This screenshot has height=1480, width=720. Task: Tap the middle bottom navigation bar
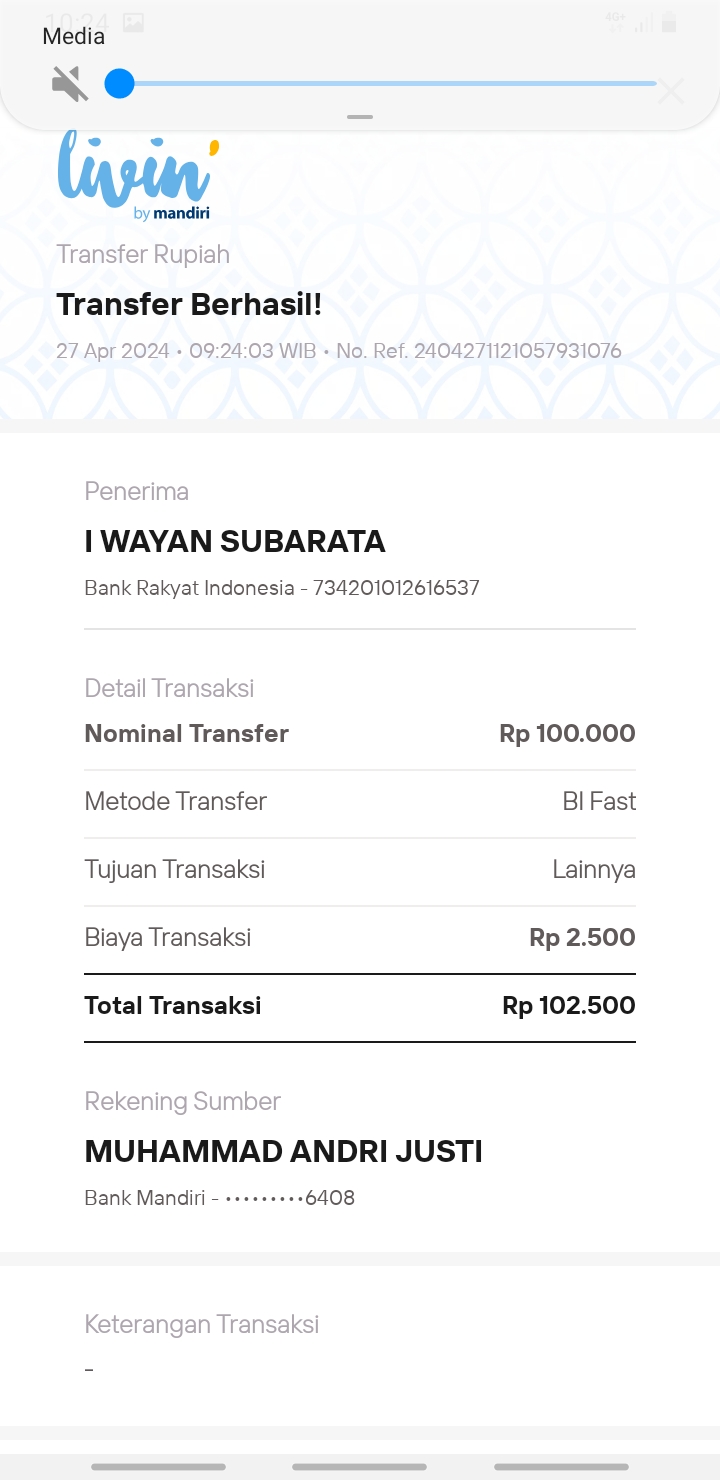tap(360, 1467)
